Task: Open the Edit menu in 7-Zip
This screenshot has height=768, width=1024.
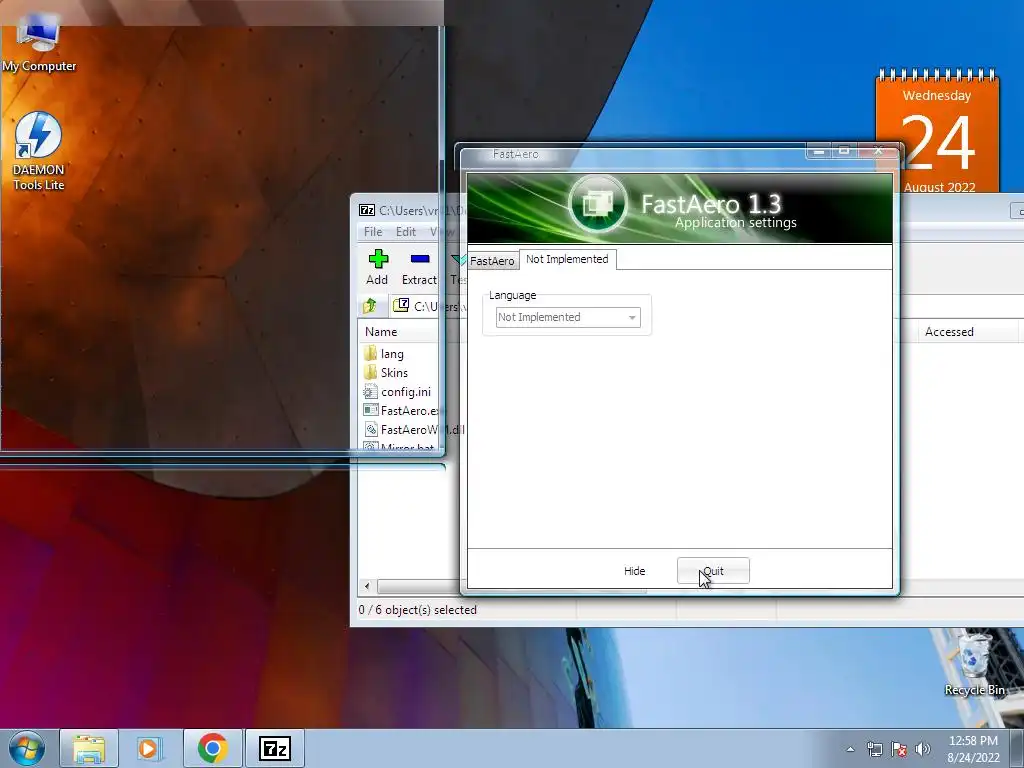Action: pyautogui.click(x=406, y=232)
